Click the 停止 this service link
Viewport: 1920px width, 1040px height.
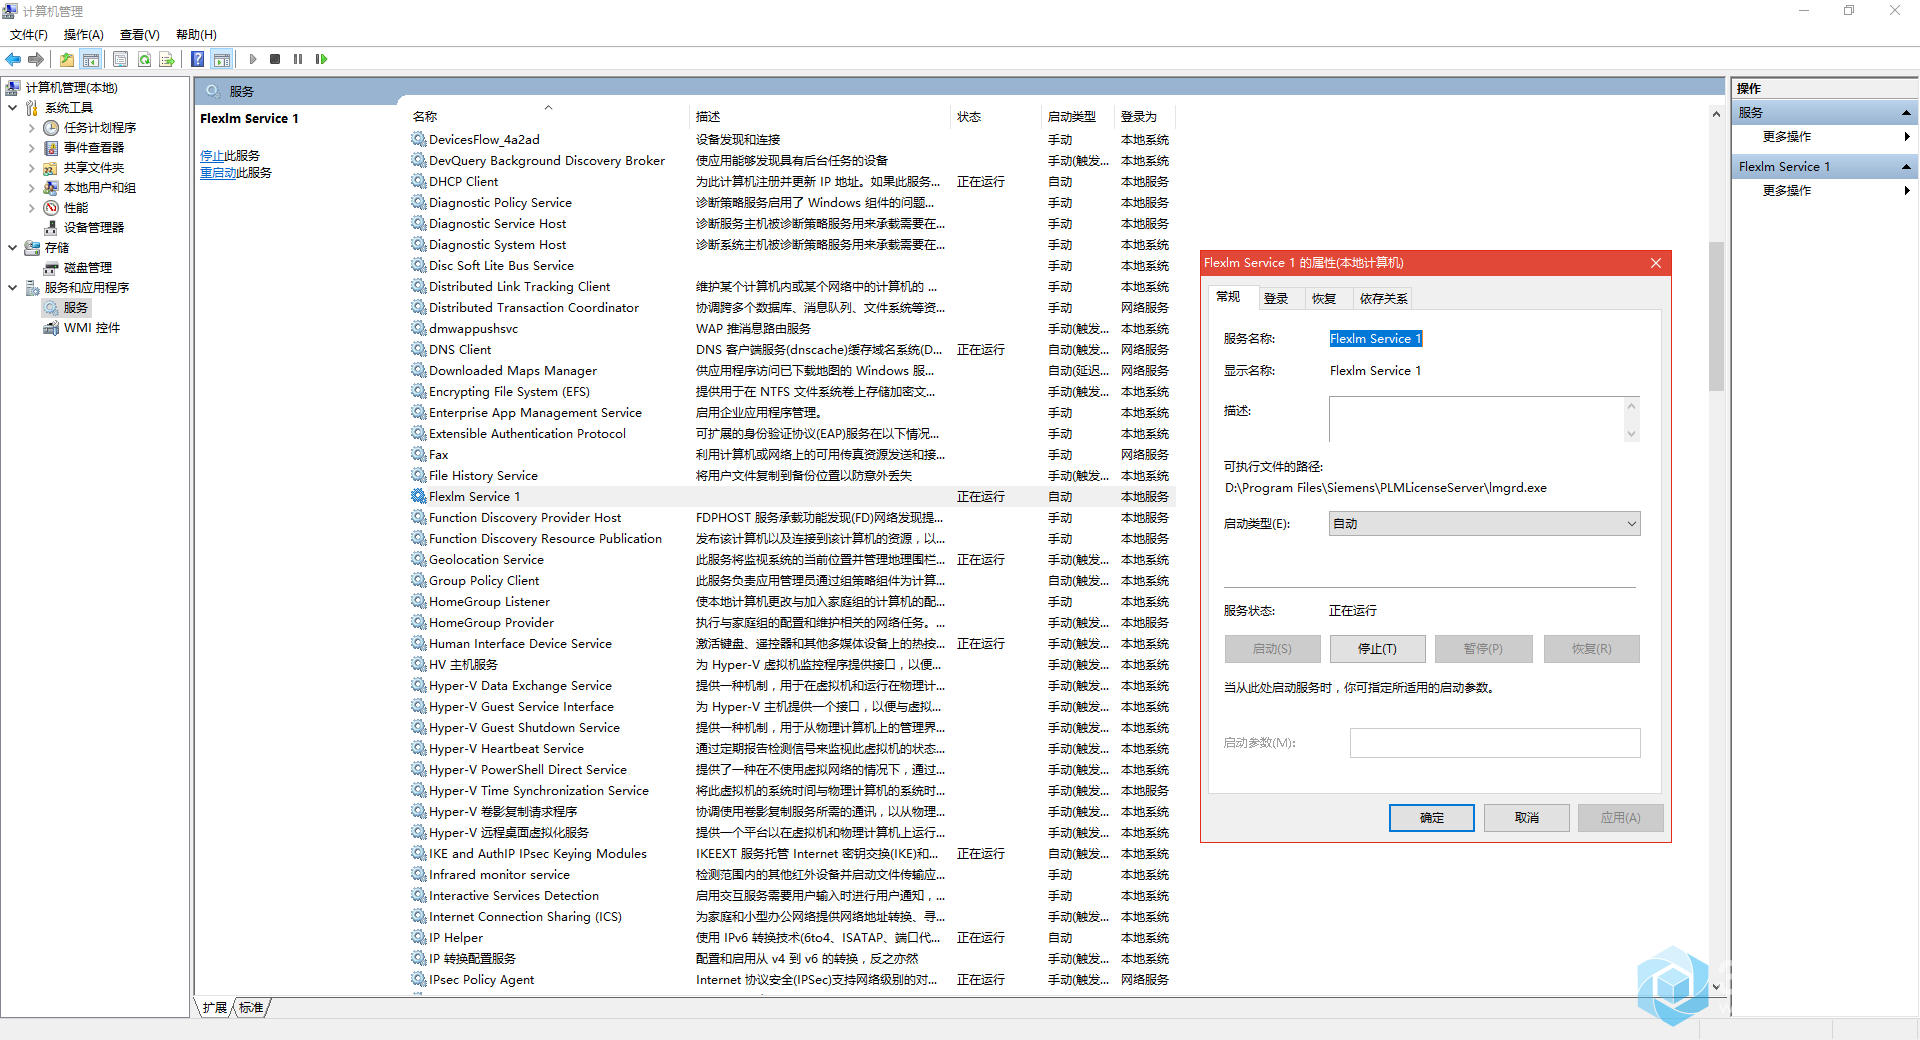212,156
